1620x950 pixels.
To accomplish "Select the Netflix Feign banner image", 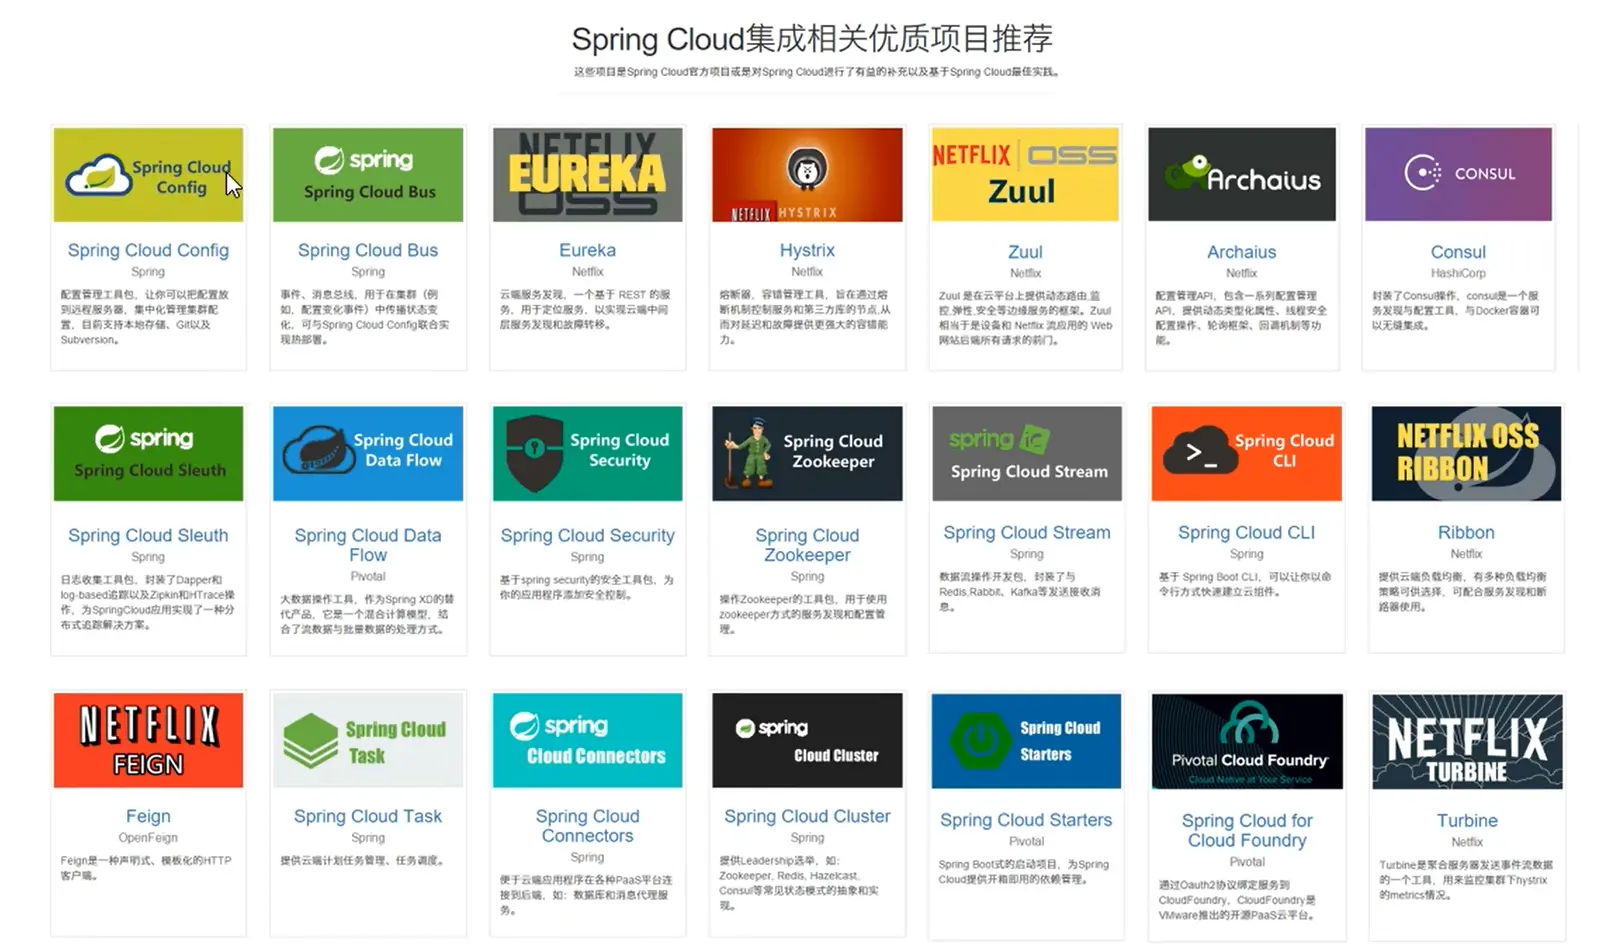I will coord(148,740).
